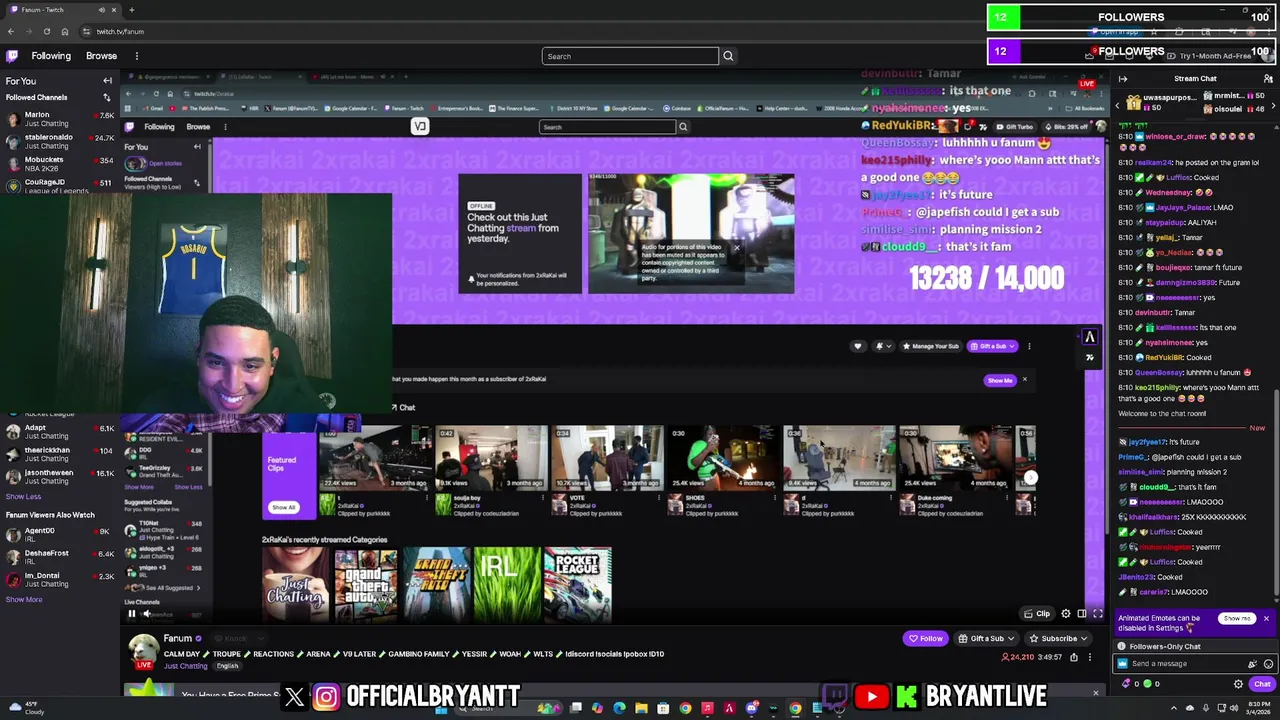Focus the main Twitch Search field
The height and width of the screenshot is (720, 1280).
(630, 56)
